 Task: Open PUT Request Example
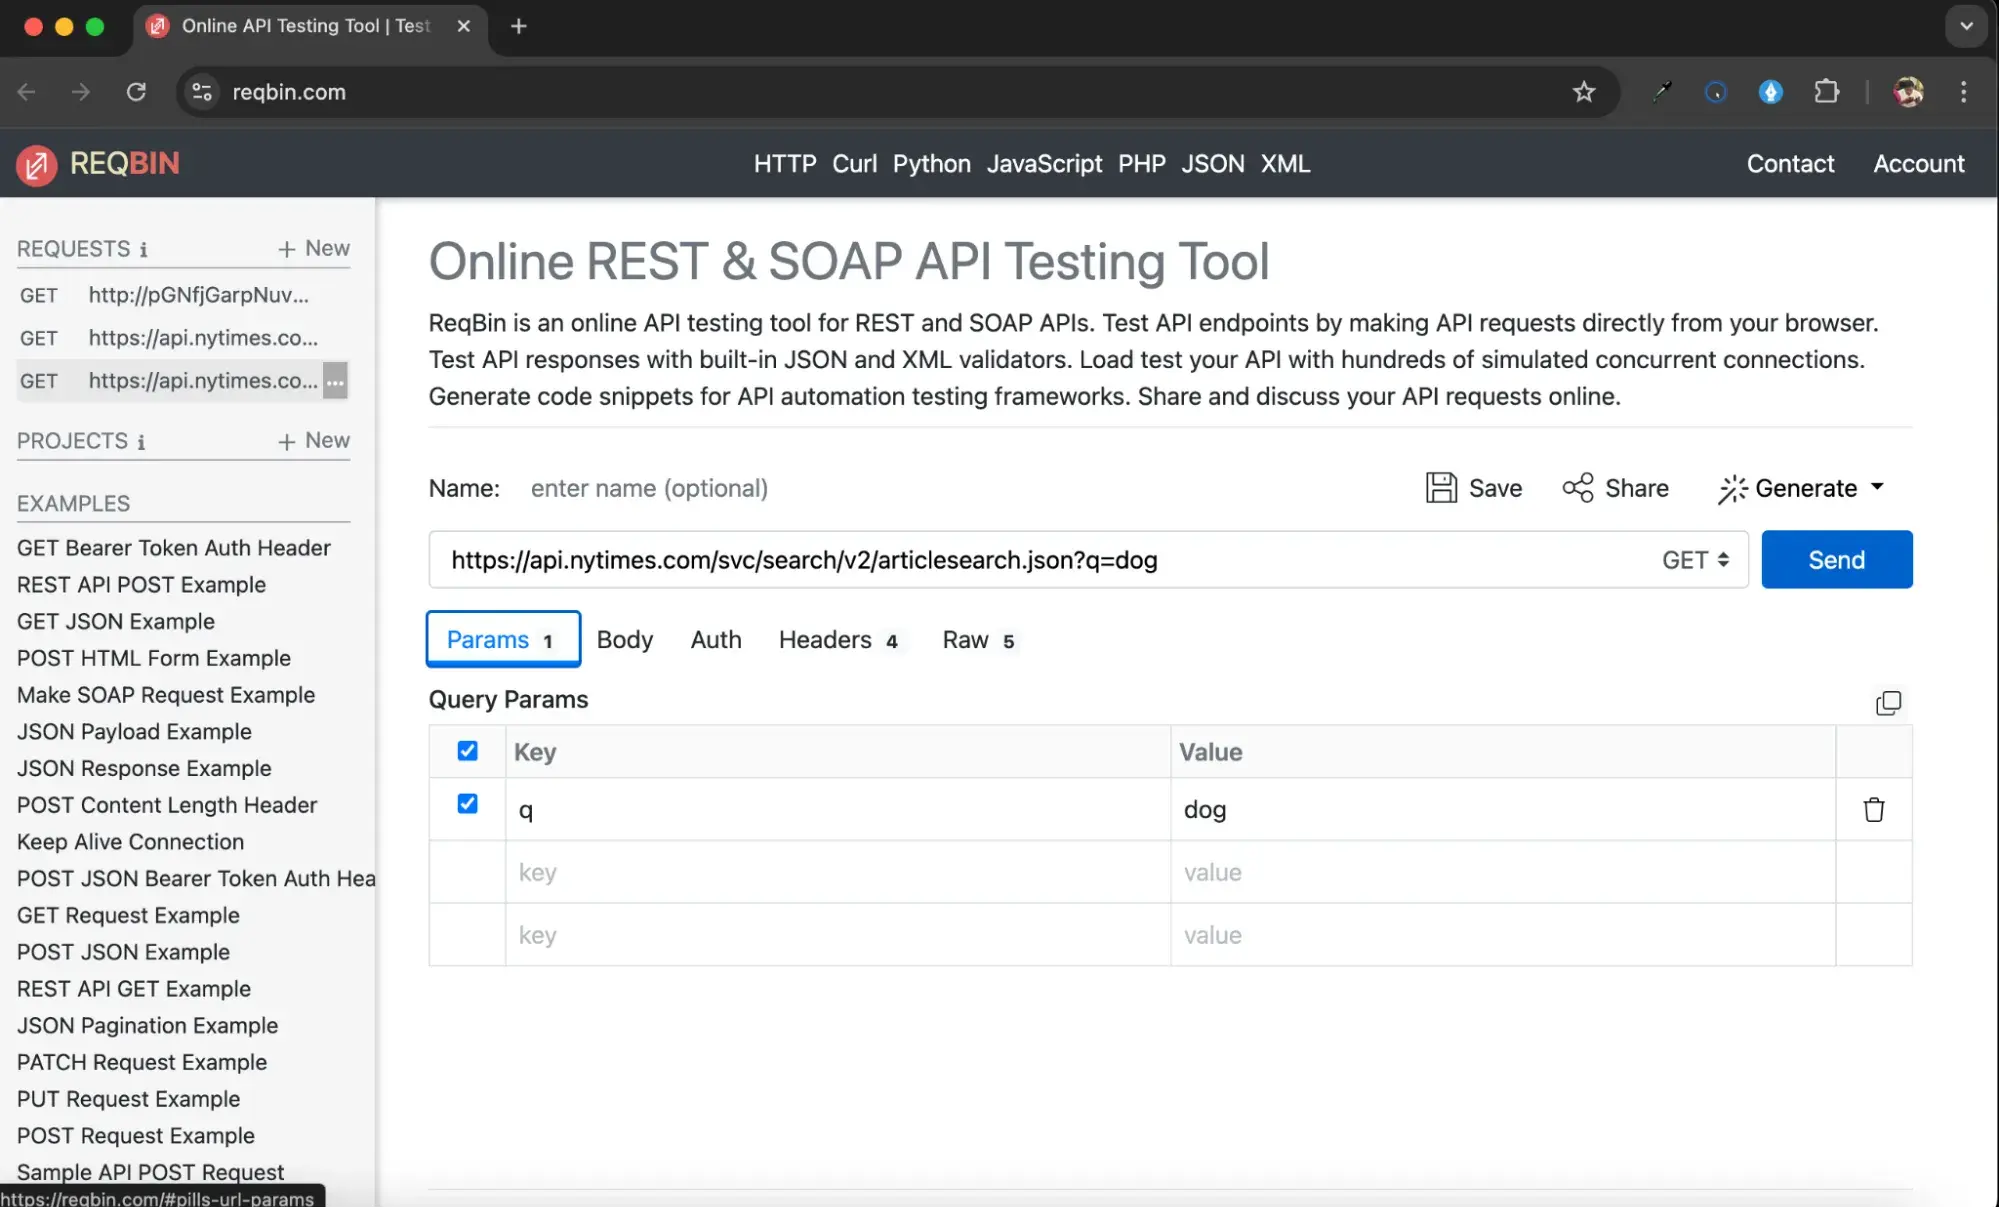coord(128,1099)
